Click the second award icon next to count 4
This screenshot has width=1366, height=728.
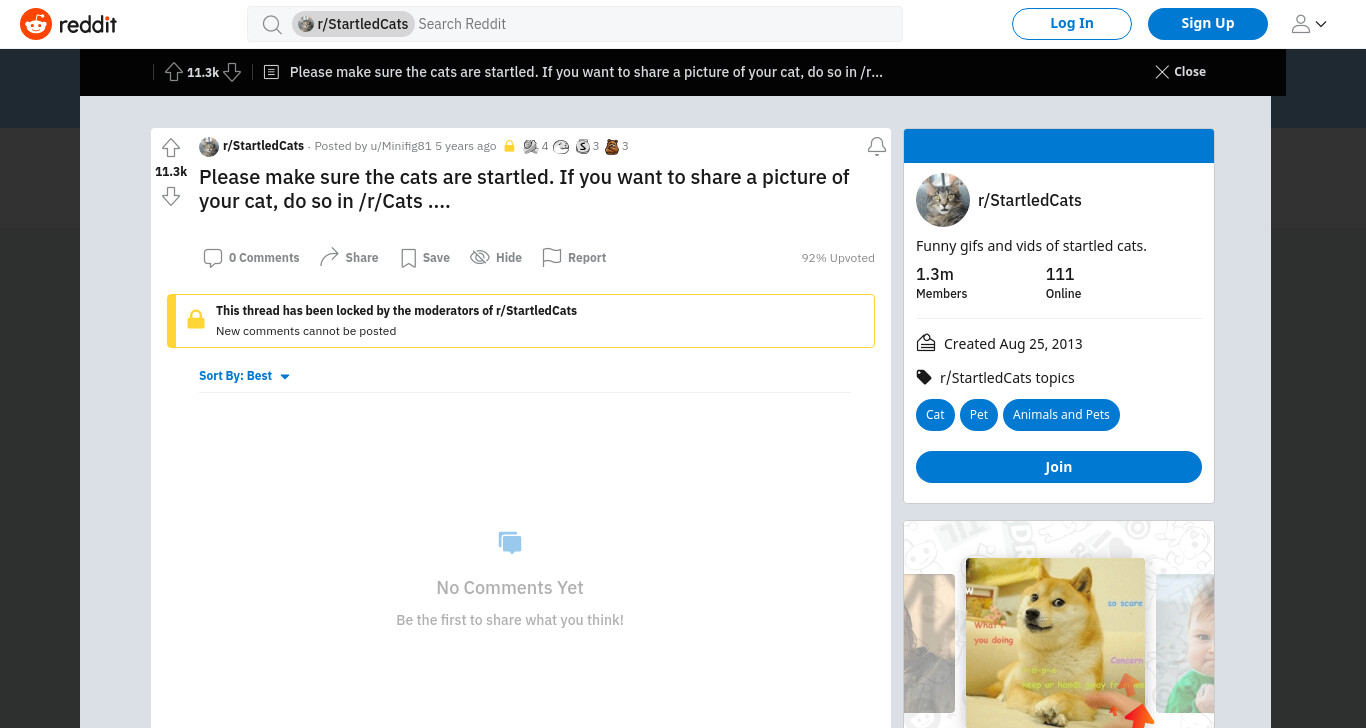tap(561, 146)
